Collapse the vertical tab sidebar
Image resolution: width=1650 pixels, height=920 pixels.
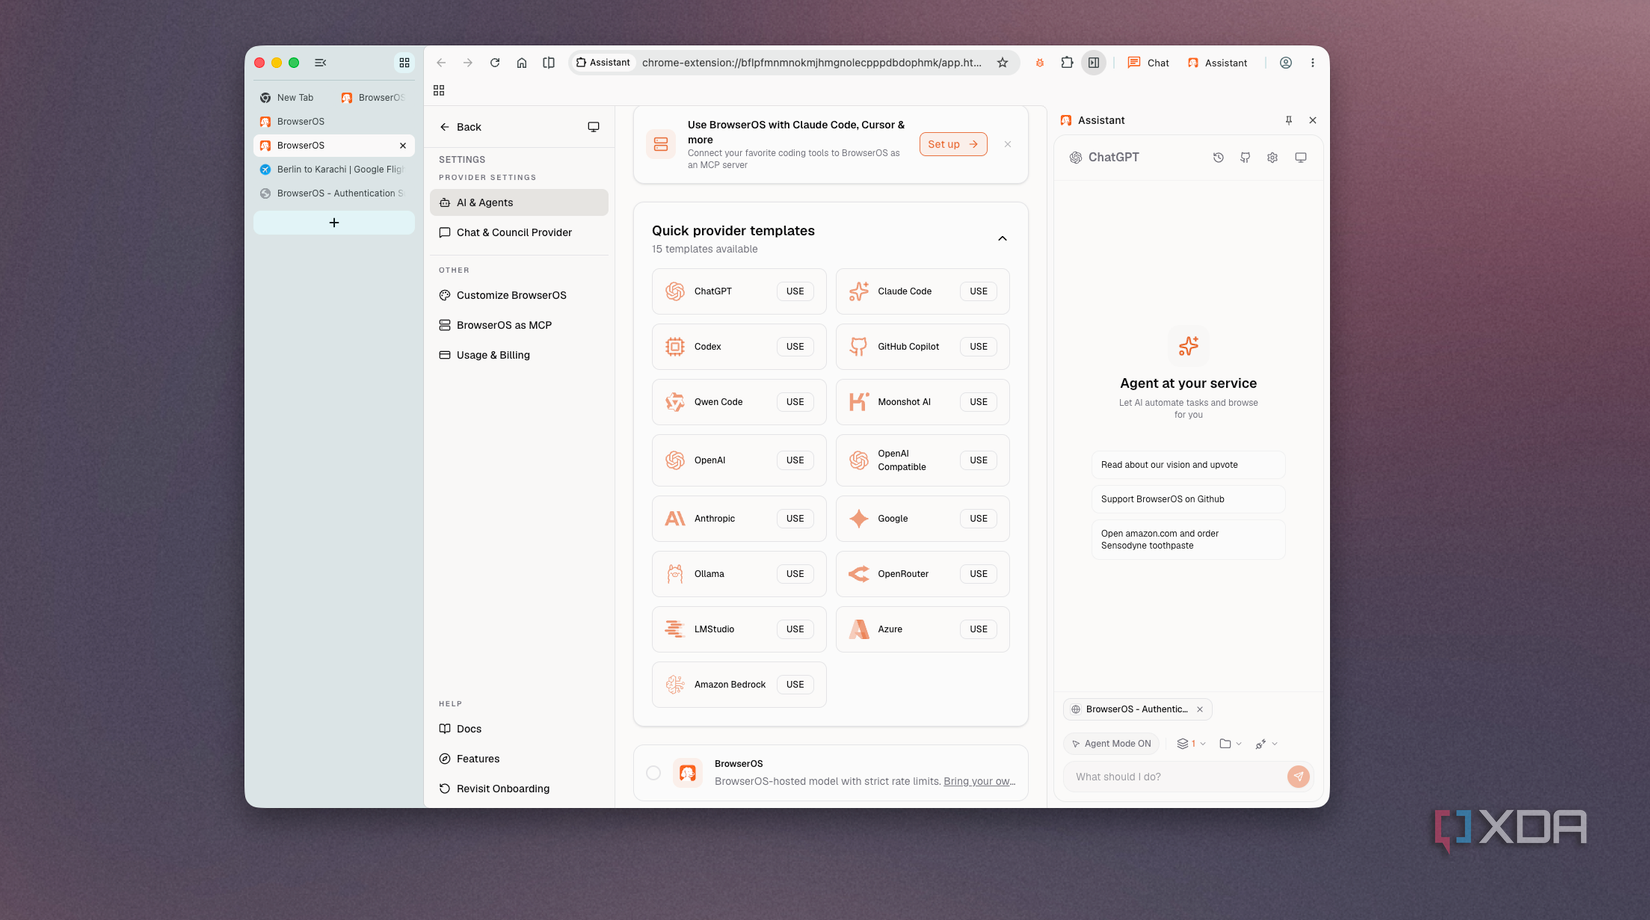[321, 63]
